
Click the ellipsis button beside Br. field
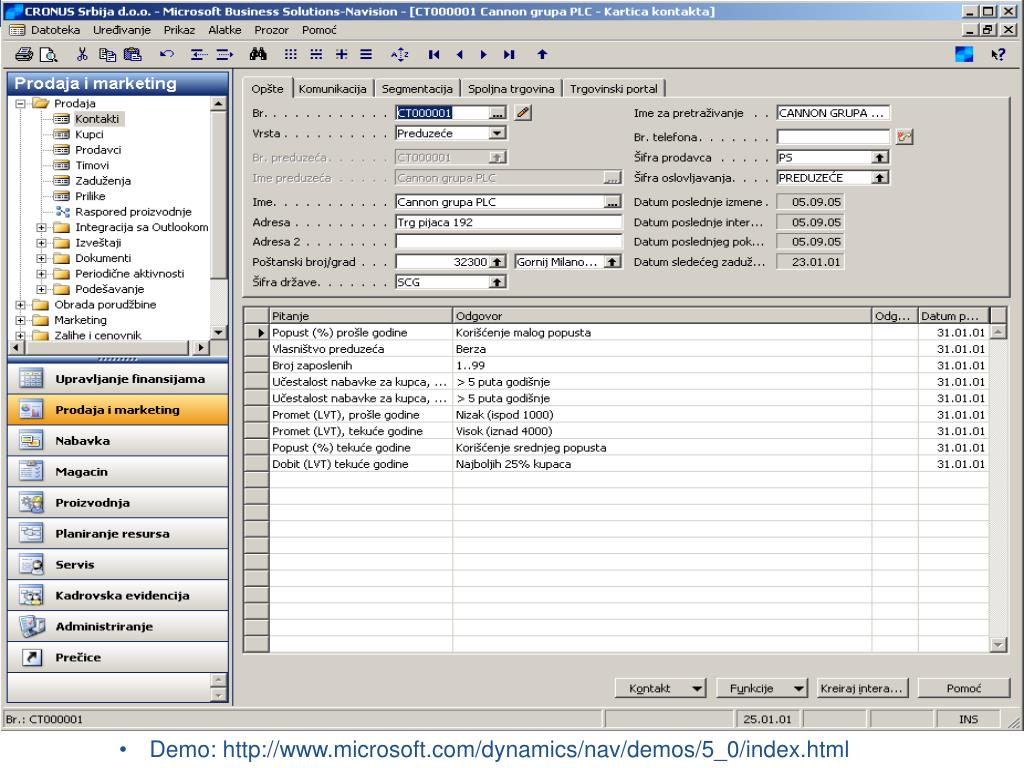[x=498, y=113]
